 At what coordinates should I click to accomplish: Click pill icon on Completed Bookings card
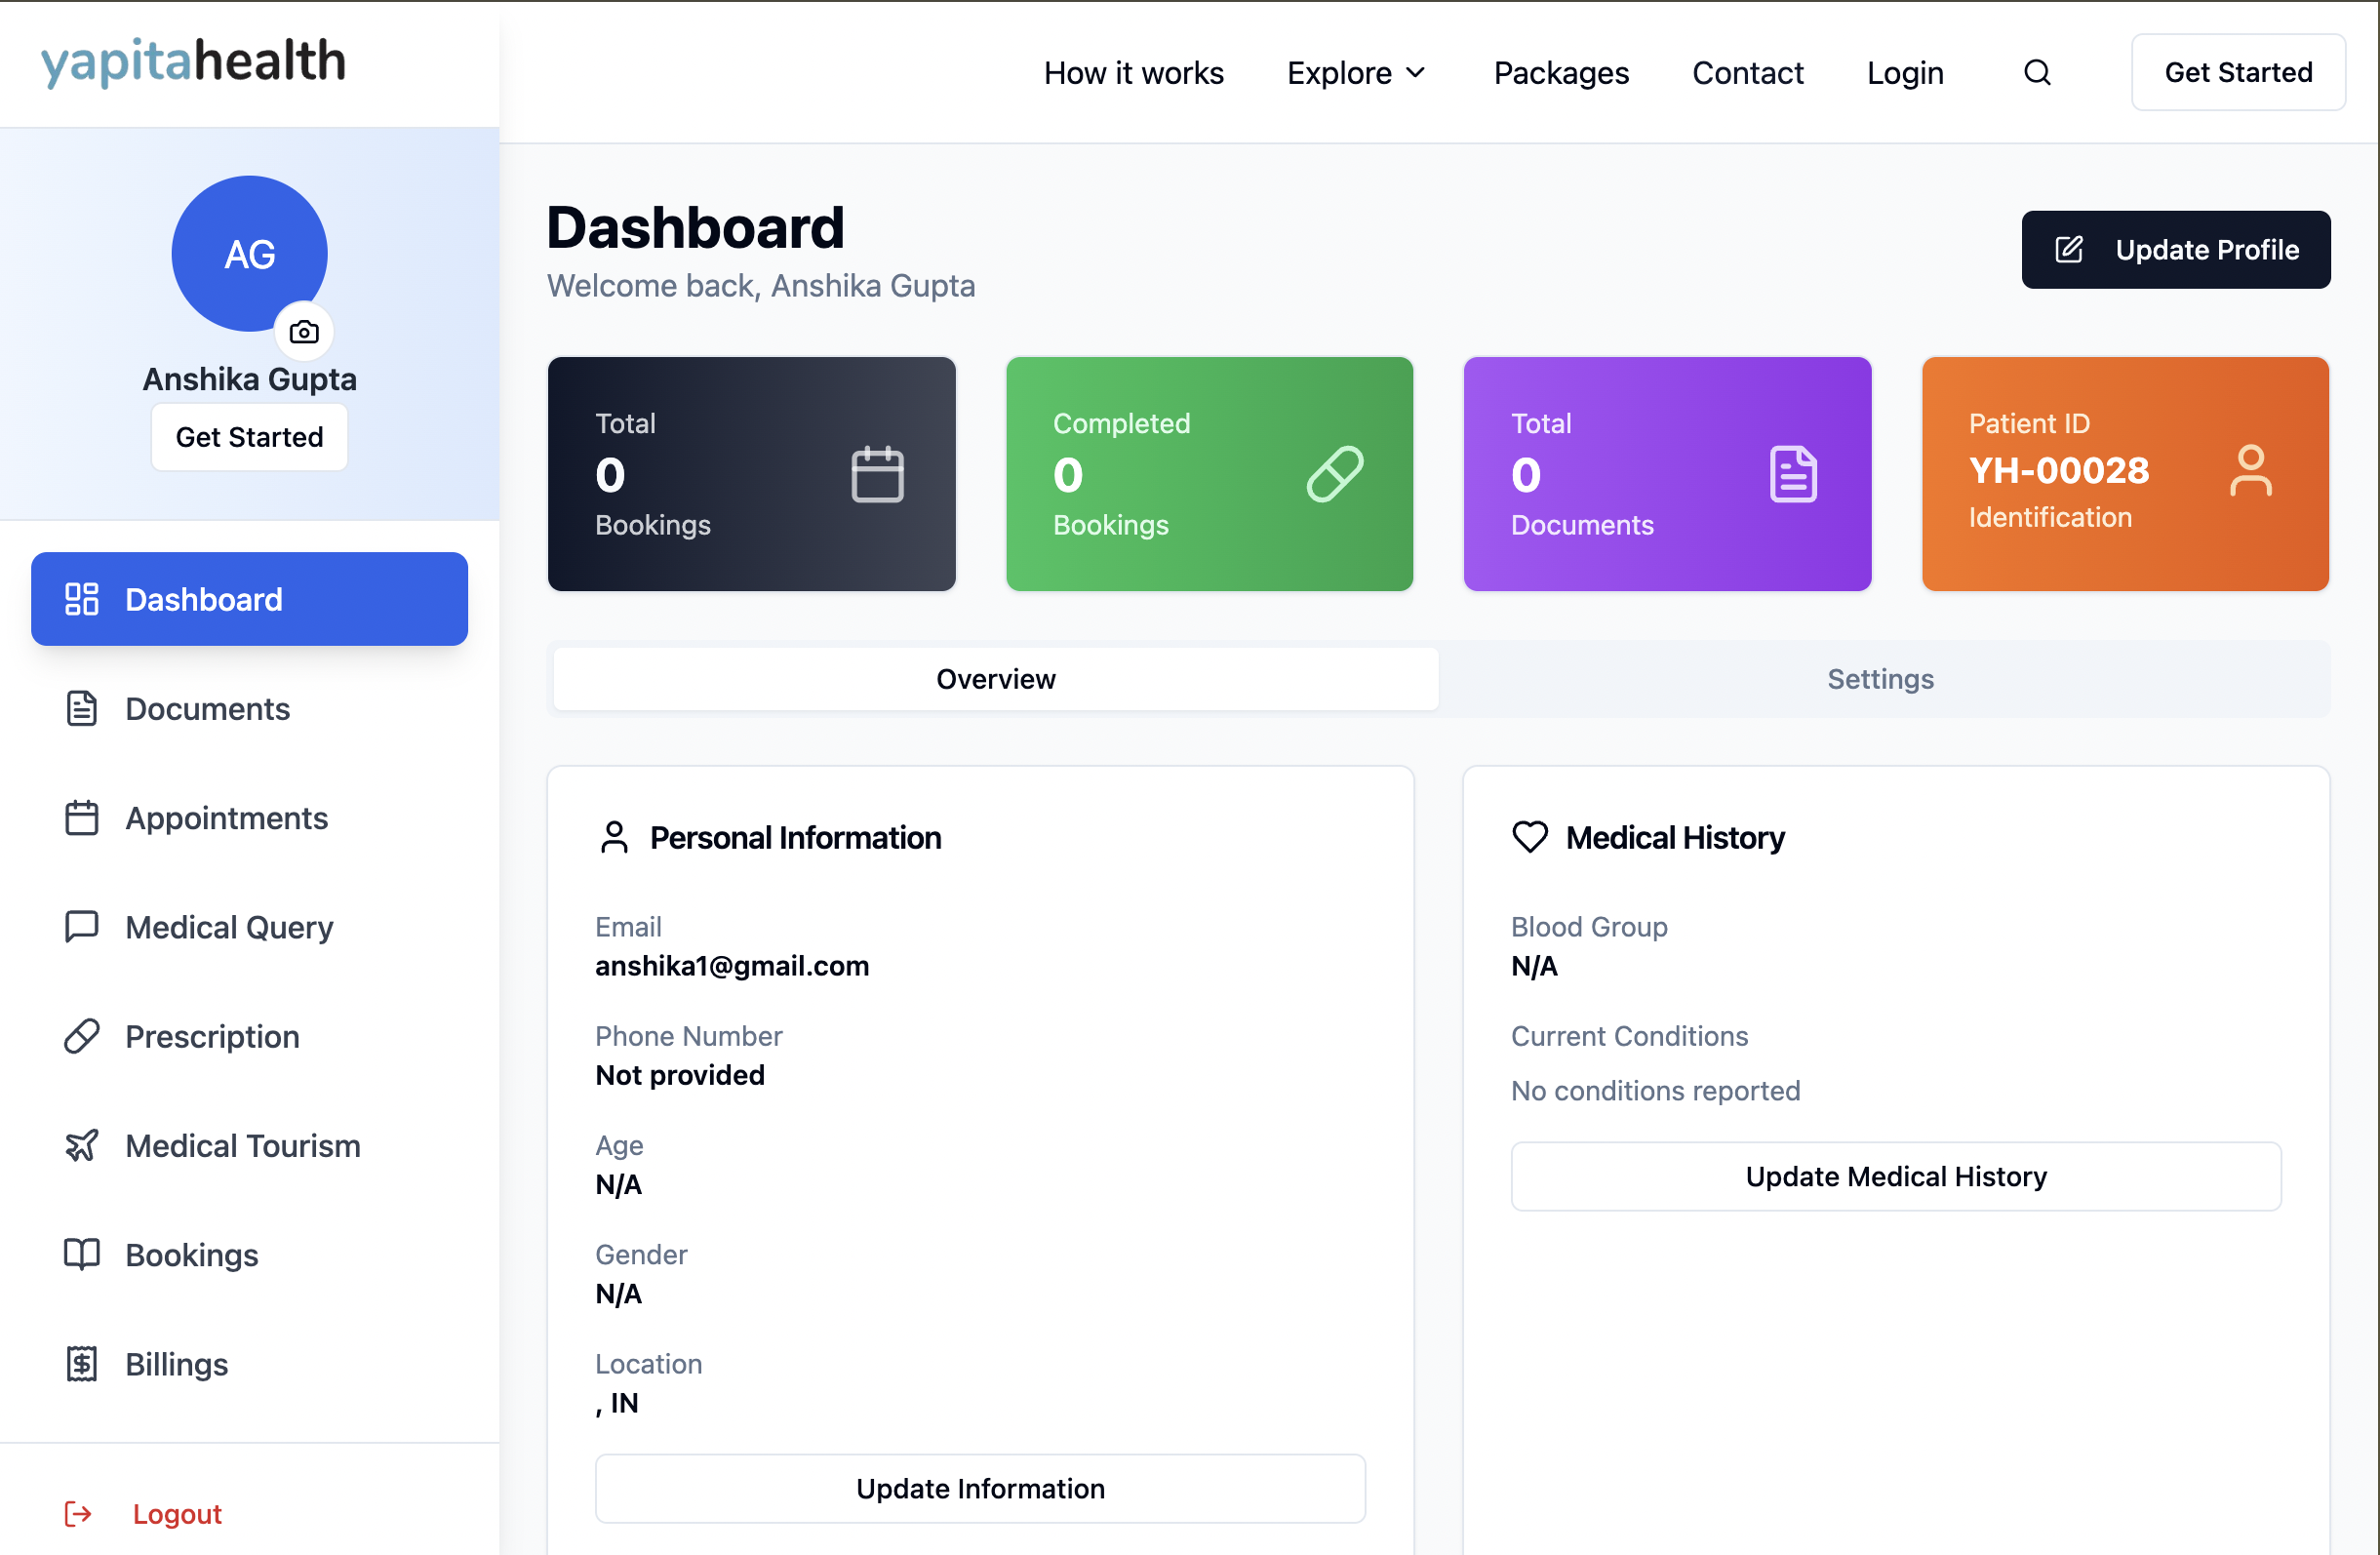click(x=1335, y=473)
